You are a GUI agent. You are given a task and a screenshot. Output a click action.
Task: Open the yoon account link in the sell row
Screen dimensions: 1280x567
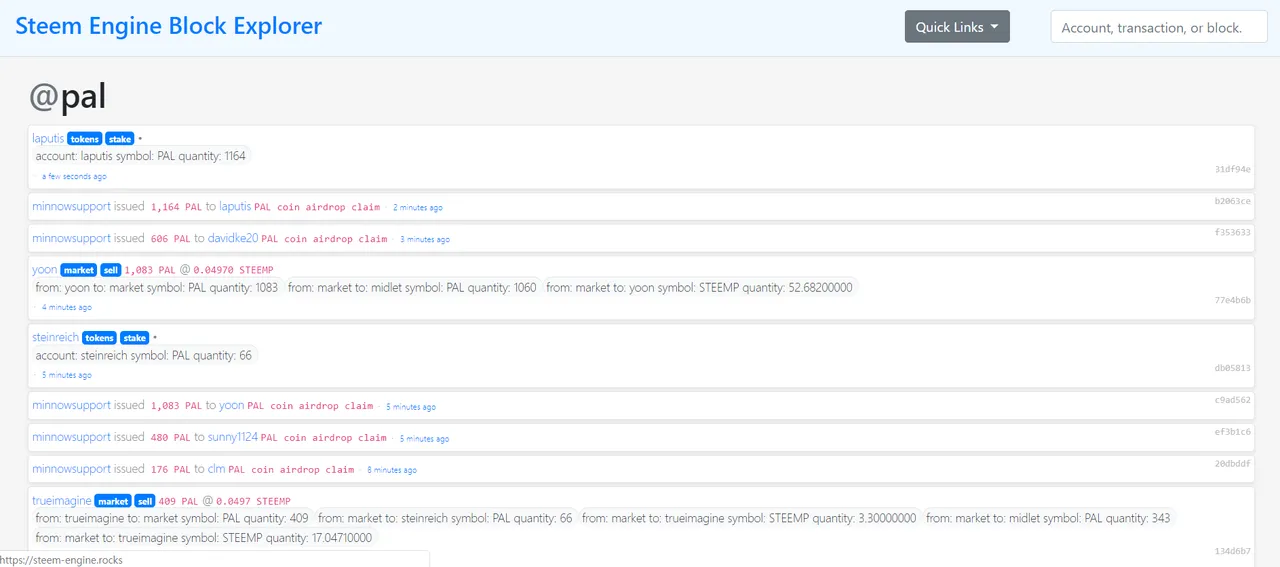(x=44, y=270)
